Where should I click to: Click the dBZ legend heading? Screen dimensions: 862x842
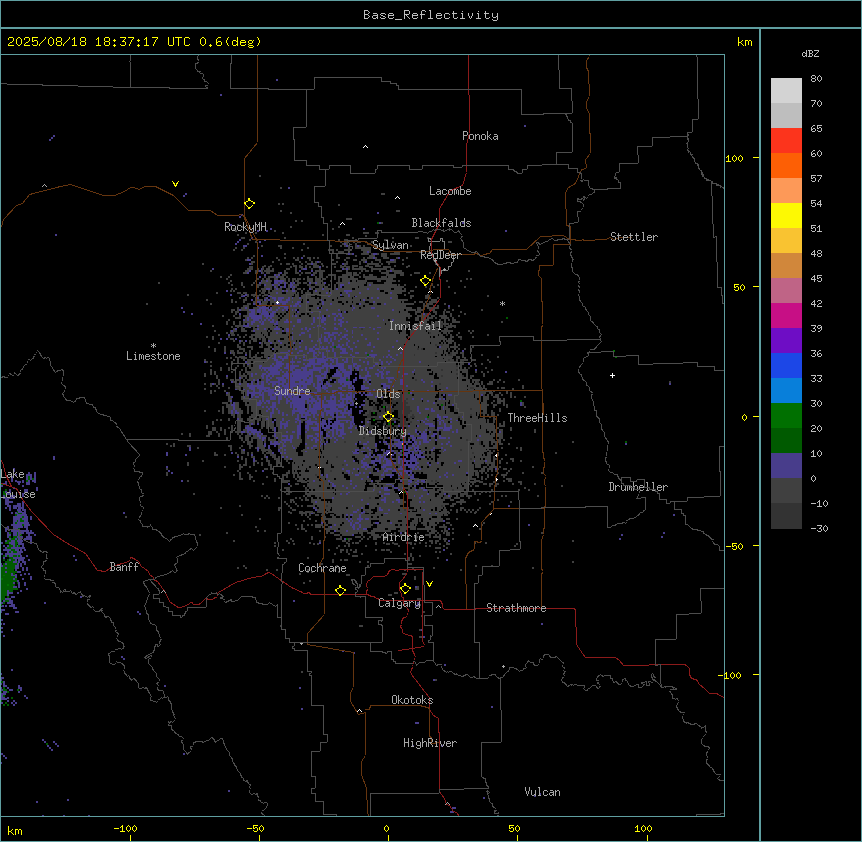[x=810, y=54]
